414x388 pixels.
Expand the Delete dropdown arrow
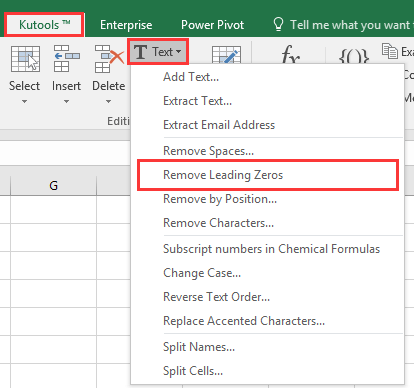[x=108, y=101]
